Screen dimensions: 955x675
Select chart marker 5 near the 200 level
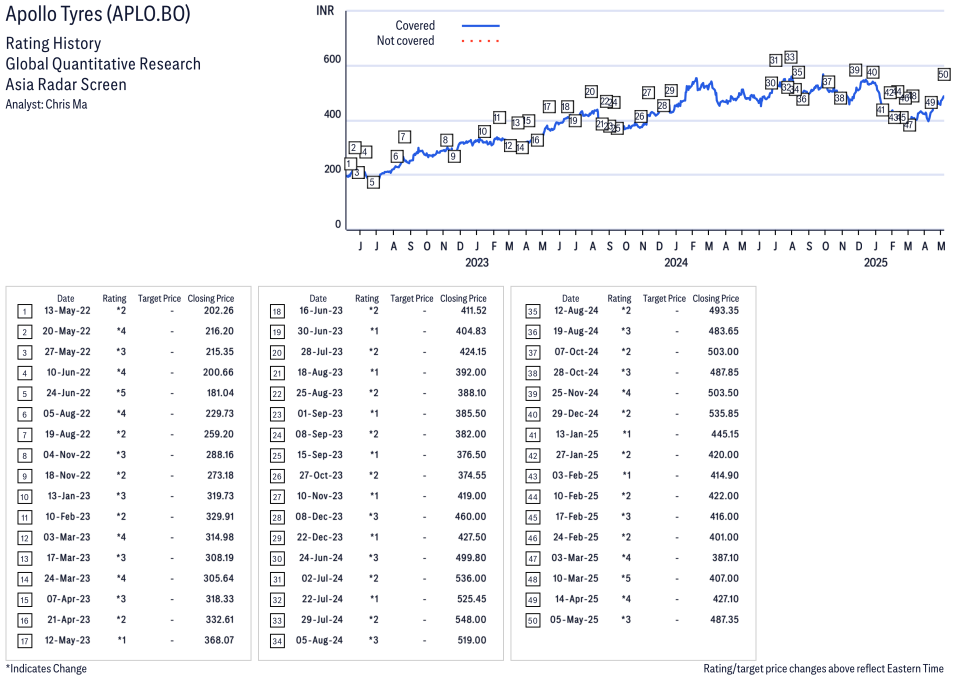(x=373, y=182)
